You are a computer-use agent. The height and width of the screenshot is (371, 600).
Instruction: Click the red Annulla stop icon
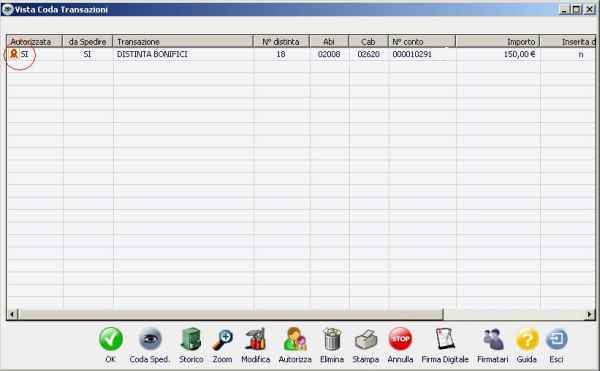click(400, 339)
